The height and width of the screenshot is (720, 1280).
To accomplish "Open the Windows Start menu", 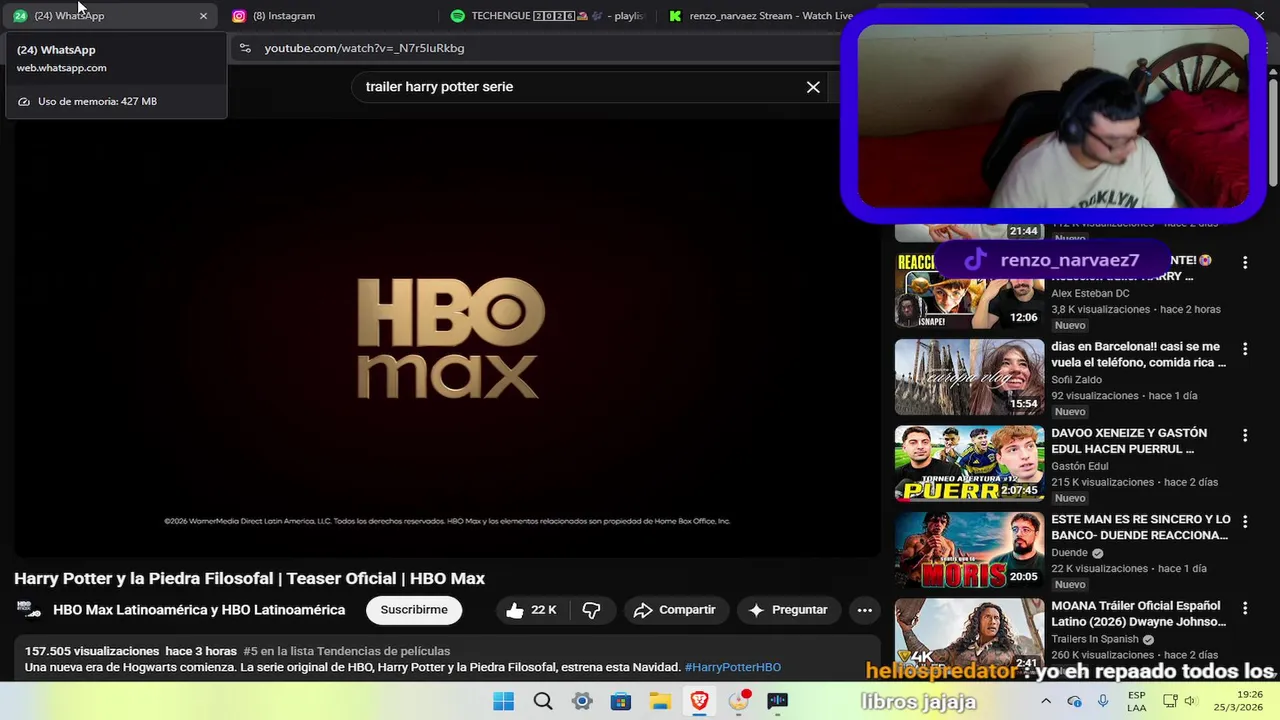I will (503, 701).
